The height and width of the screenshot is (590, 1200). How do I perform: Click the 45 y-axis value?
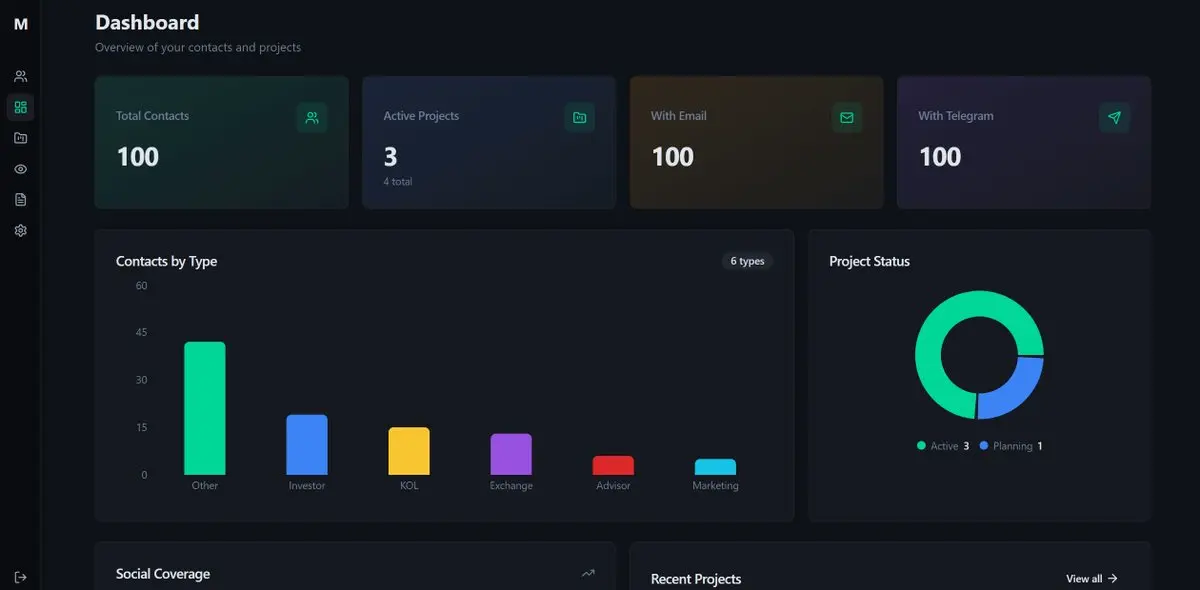coord(141,333)
